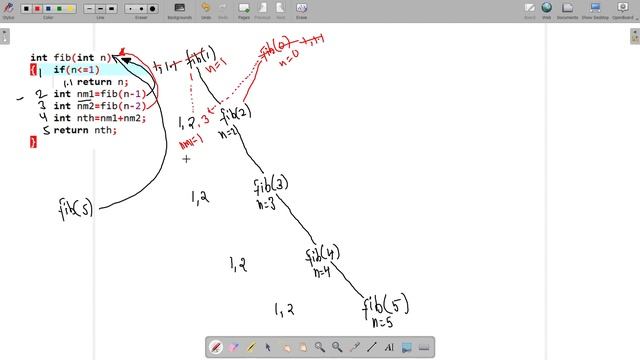Screen dimensions: 640x360
Task: Click the 'int nth=nm1+nm2;' code line
Action: coord(100,118)
